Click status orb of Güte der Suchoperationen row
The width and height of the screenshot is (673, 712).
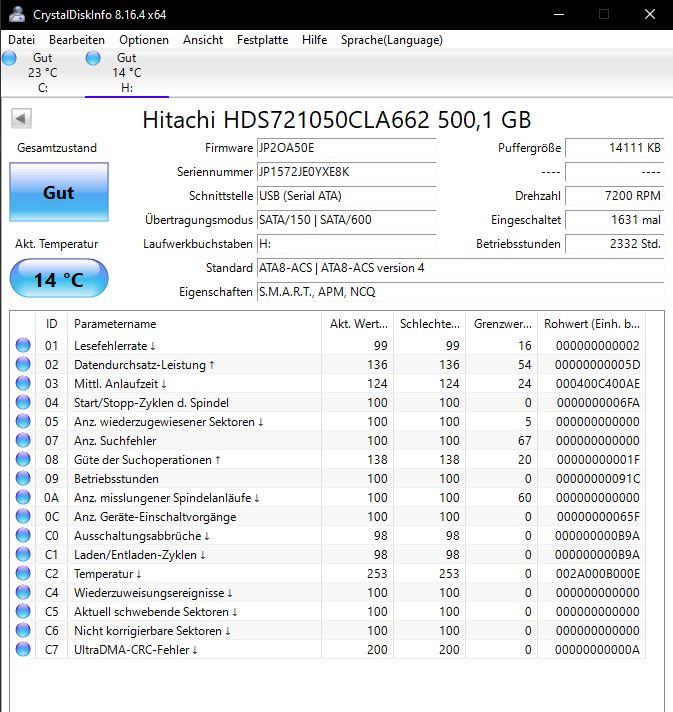(23, 460)
